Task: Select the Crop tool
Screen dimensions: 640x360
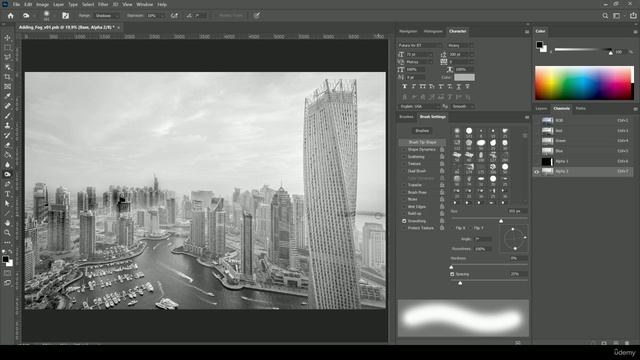Action: [7, 77]
